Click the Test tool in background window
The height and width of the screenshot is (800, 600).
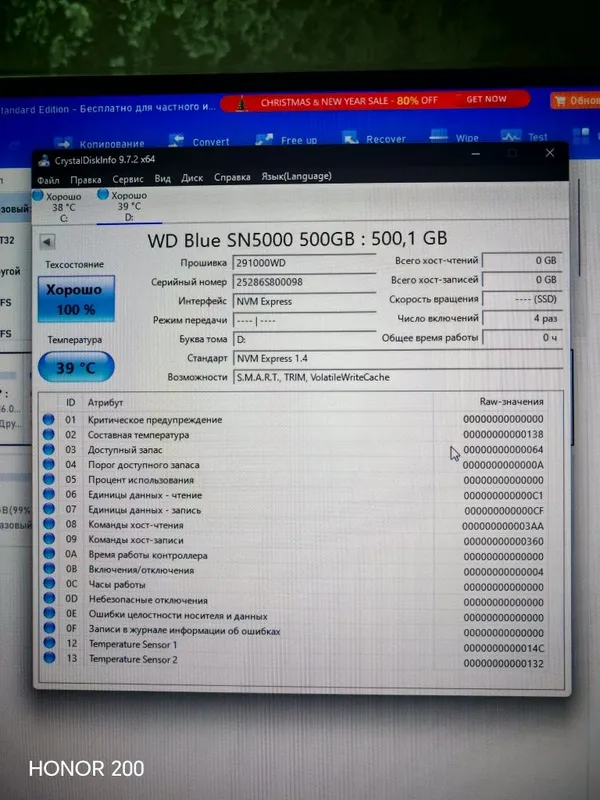pyautogui.click(x=524, y=136)
